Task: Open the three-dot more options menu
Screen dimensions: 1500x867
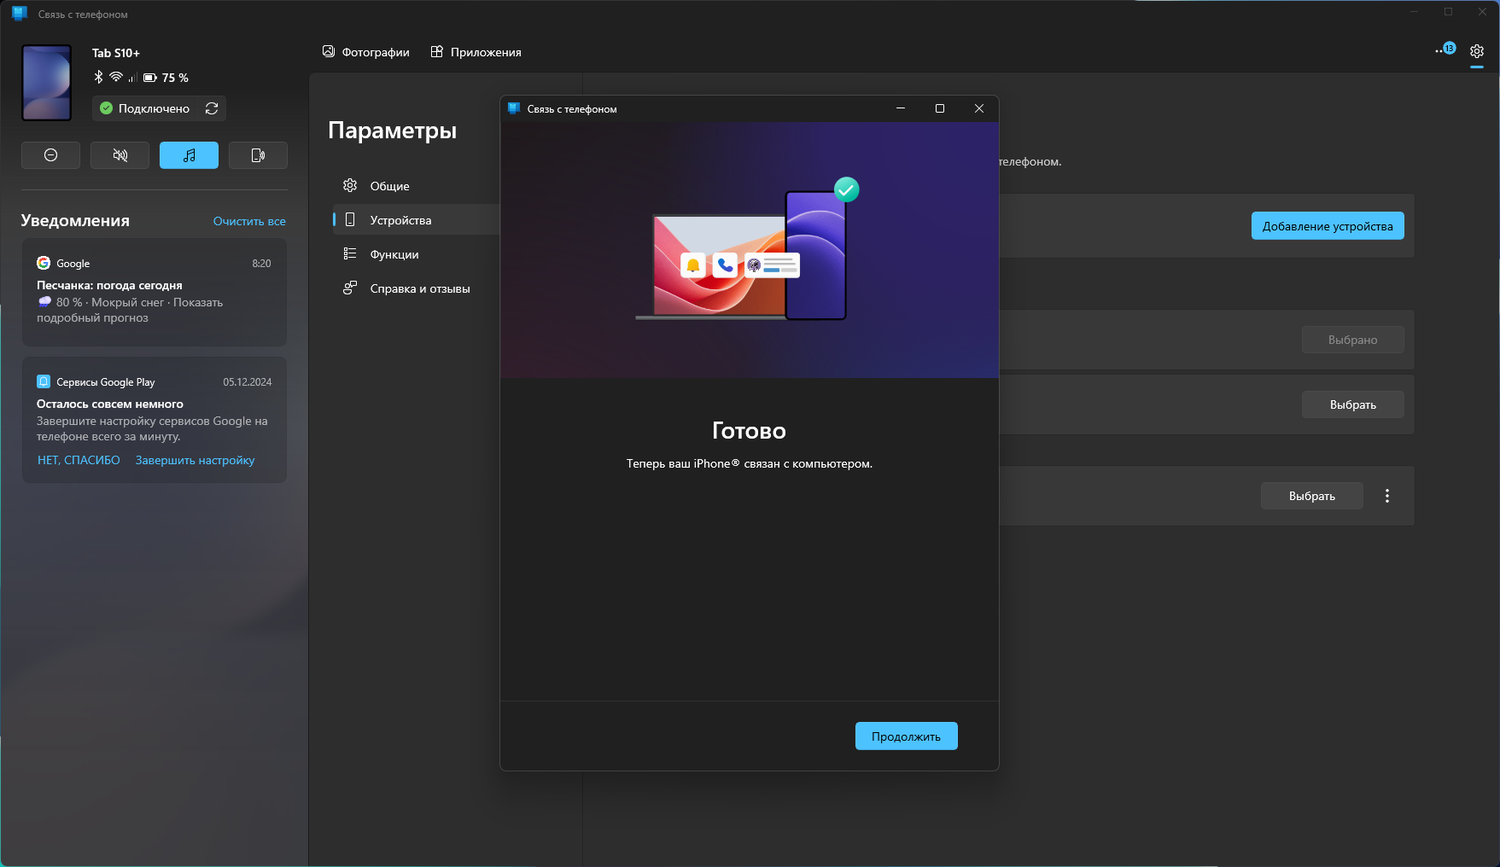Action: tap(1387, 496)
